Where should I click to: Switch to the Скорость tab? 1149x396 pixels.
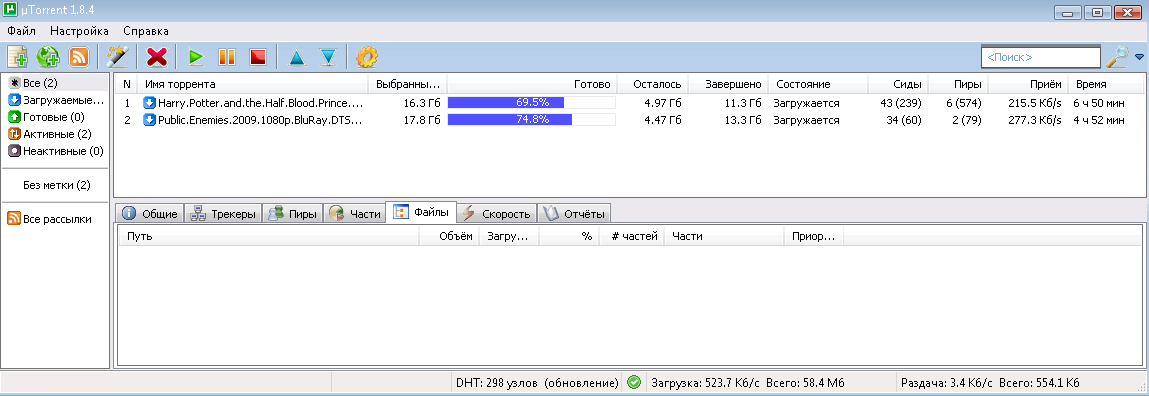point(497,213)
